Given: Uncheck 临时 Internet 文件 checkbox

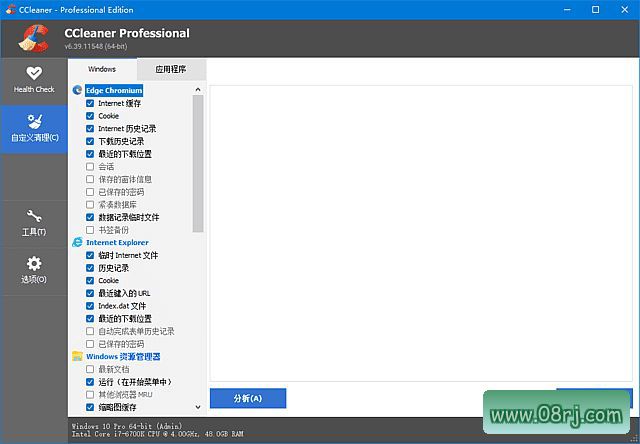Looking at the screenshot, I should (x=90, y=255).
